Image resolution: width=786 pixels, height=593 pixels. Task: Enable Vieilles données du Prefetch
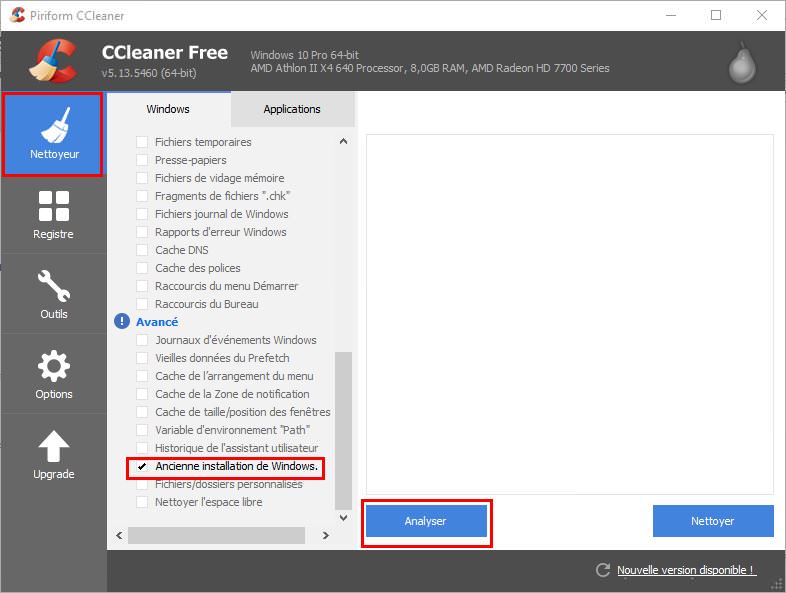[142, 358]
